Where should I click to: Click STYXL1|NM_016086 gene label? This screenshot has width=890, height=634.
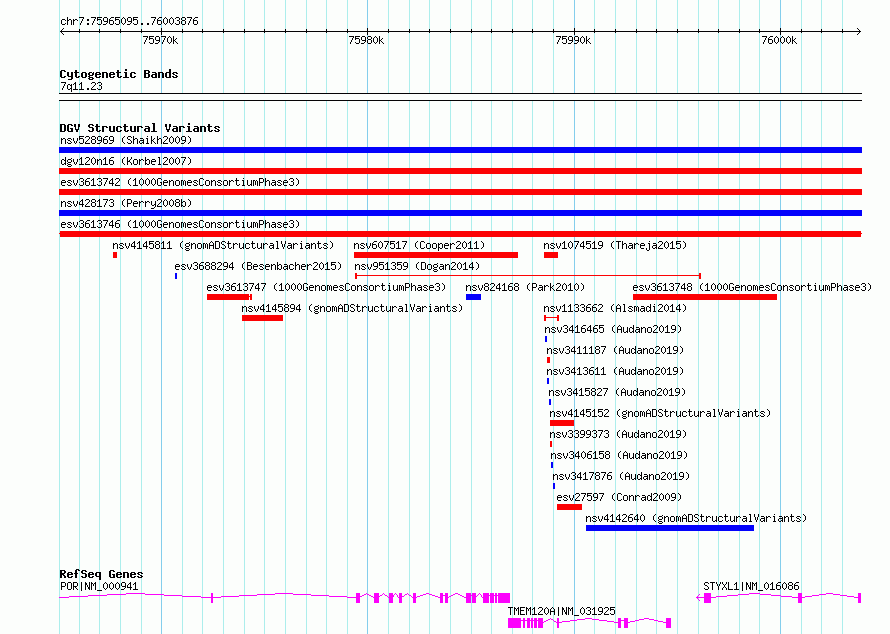click(751, 586)
